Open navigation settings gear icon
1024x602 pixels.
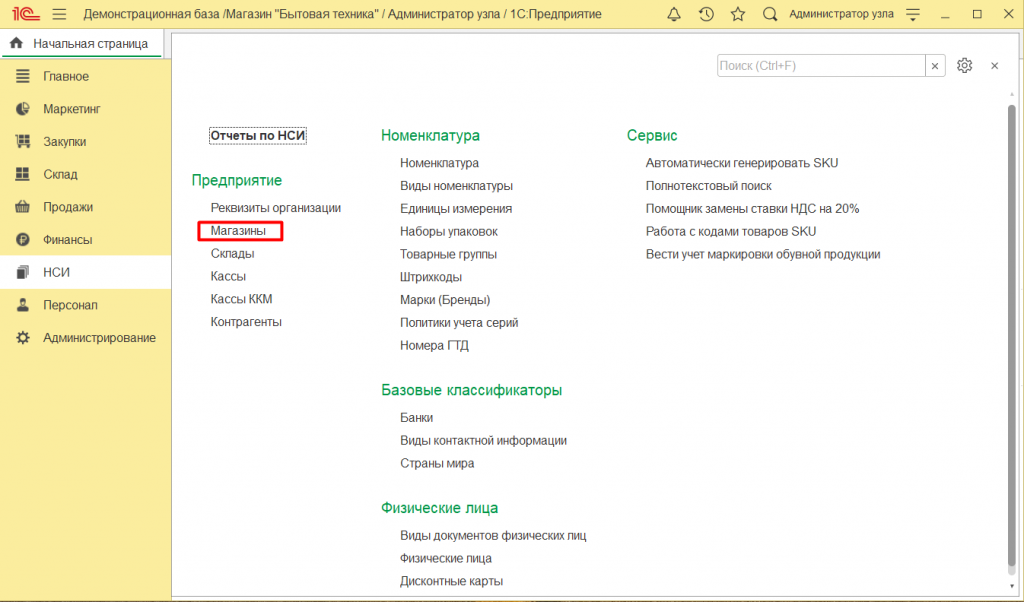[x=964, y=66]
